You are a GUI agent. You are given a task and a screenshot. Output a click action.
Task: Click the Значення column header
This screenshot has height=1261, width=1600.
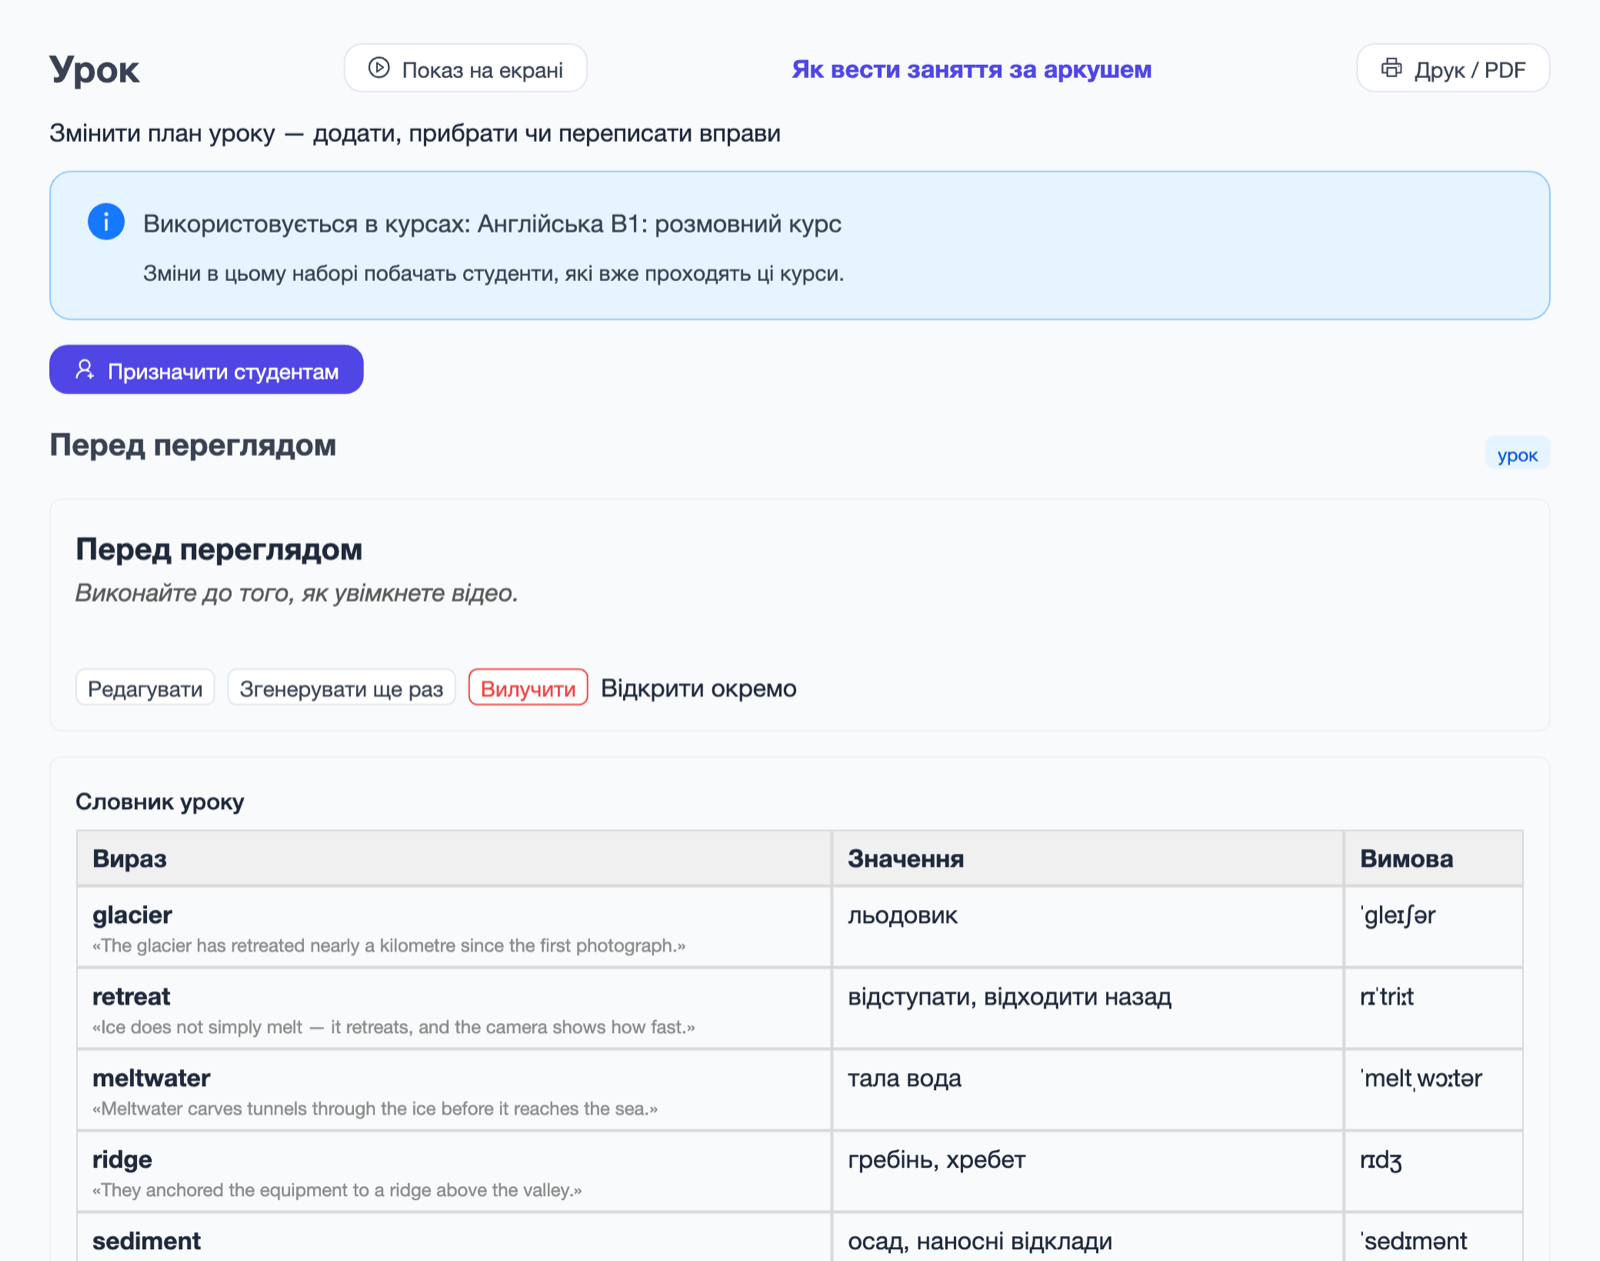[x=1088, y=858]
